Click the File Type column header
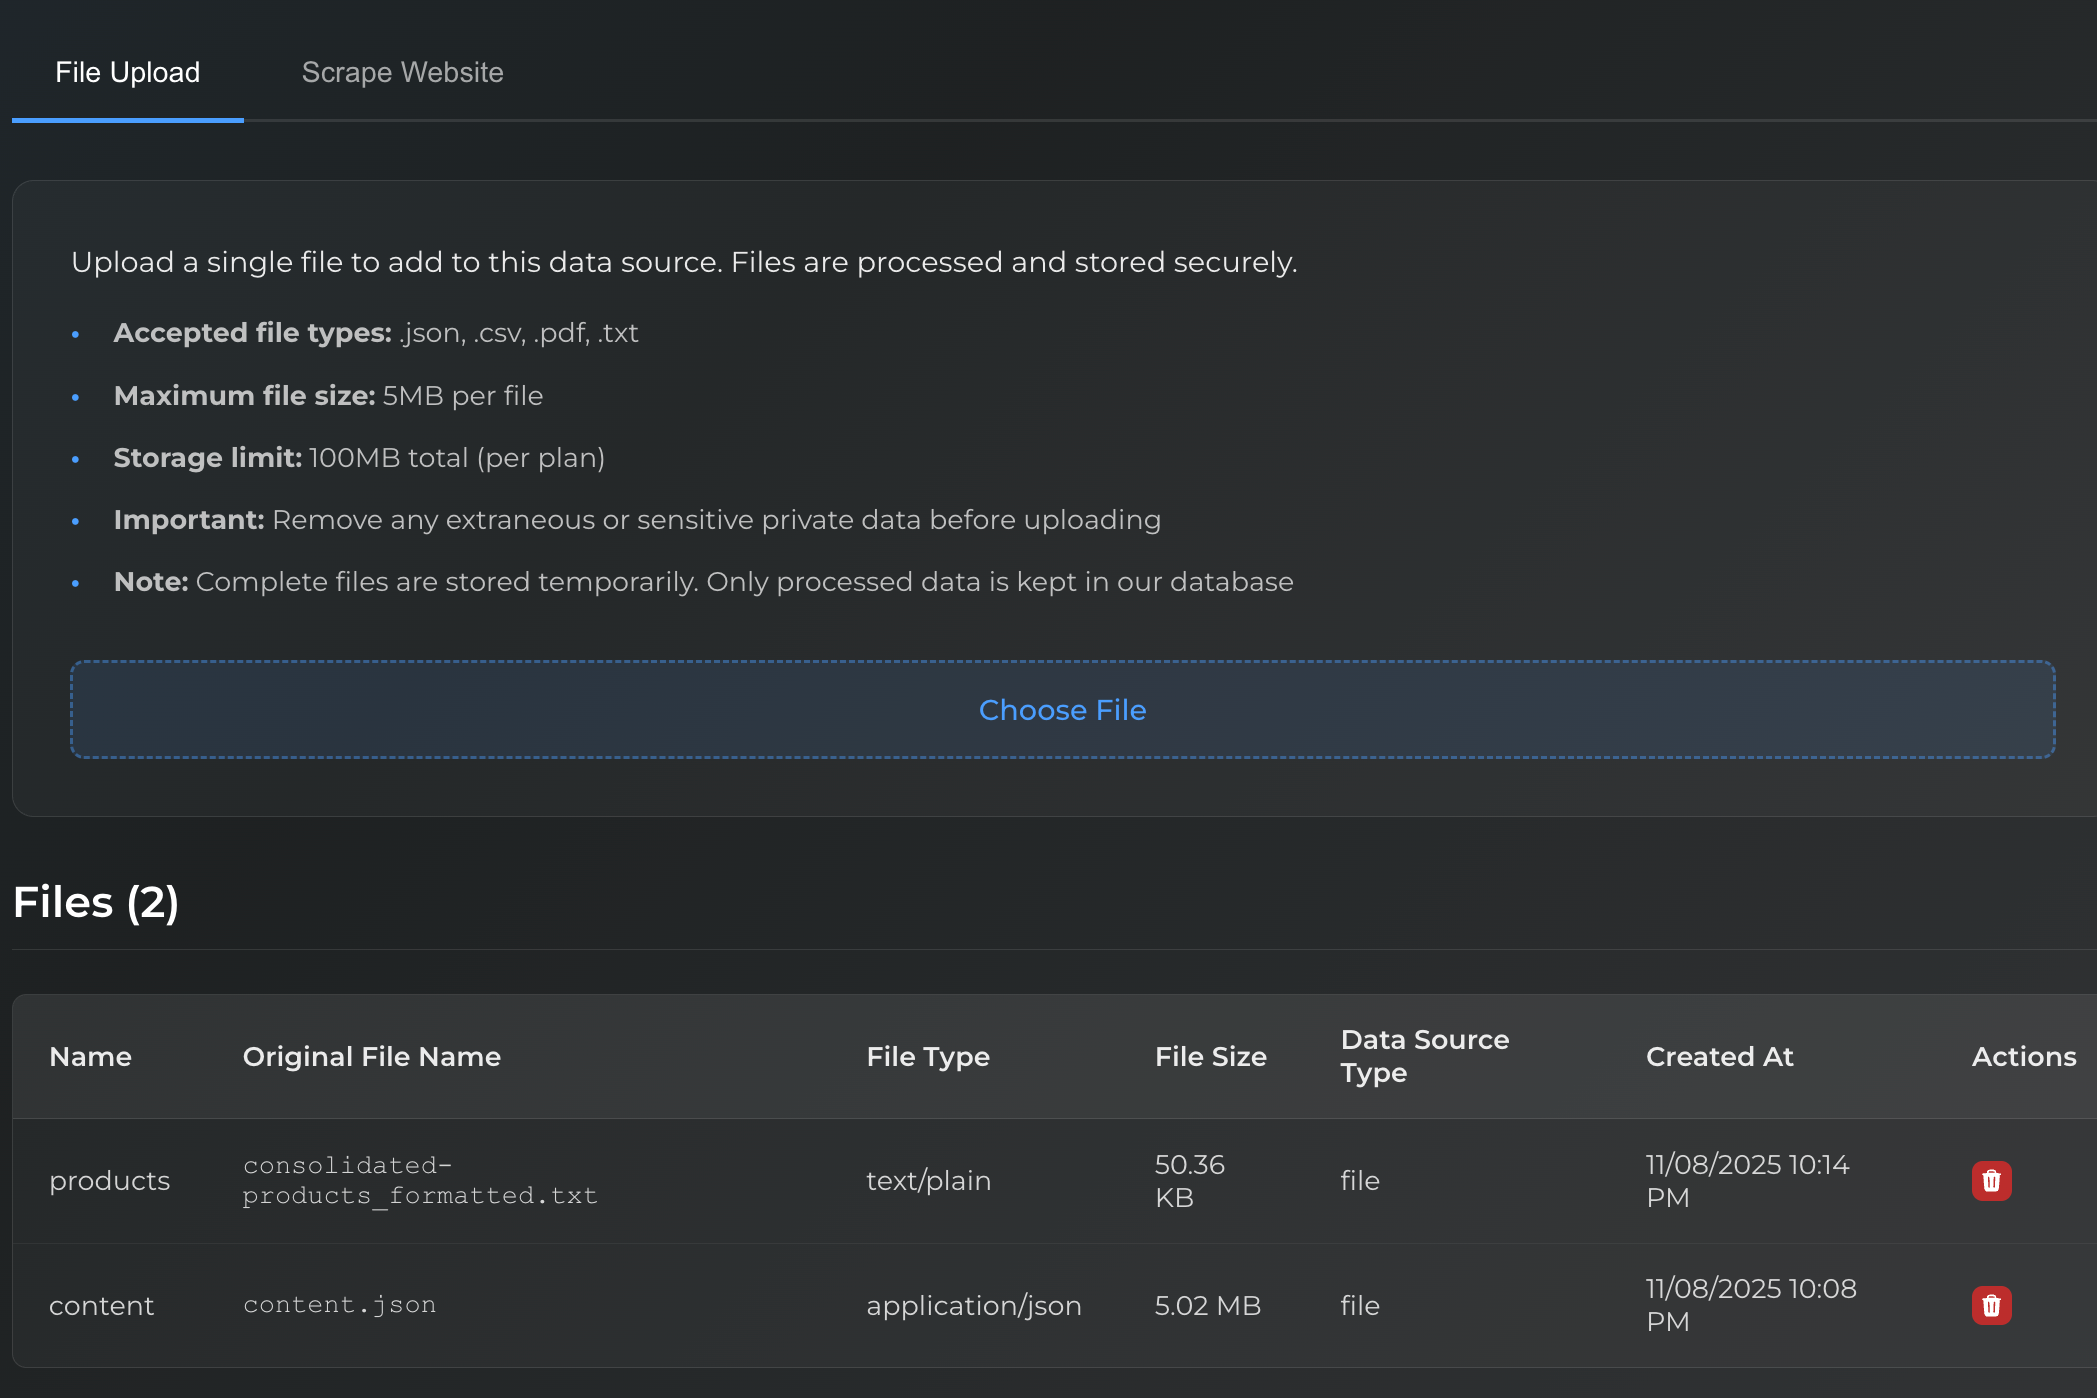 pyautogui.click(x=927, y=1056)
